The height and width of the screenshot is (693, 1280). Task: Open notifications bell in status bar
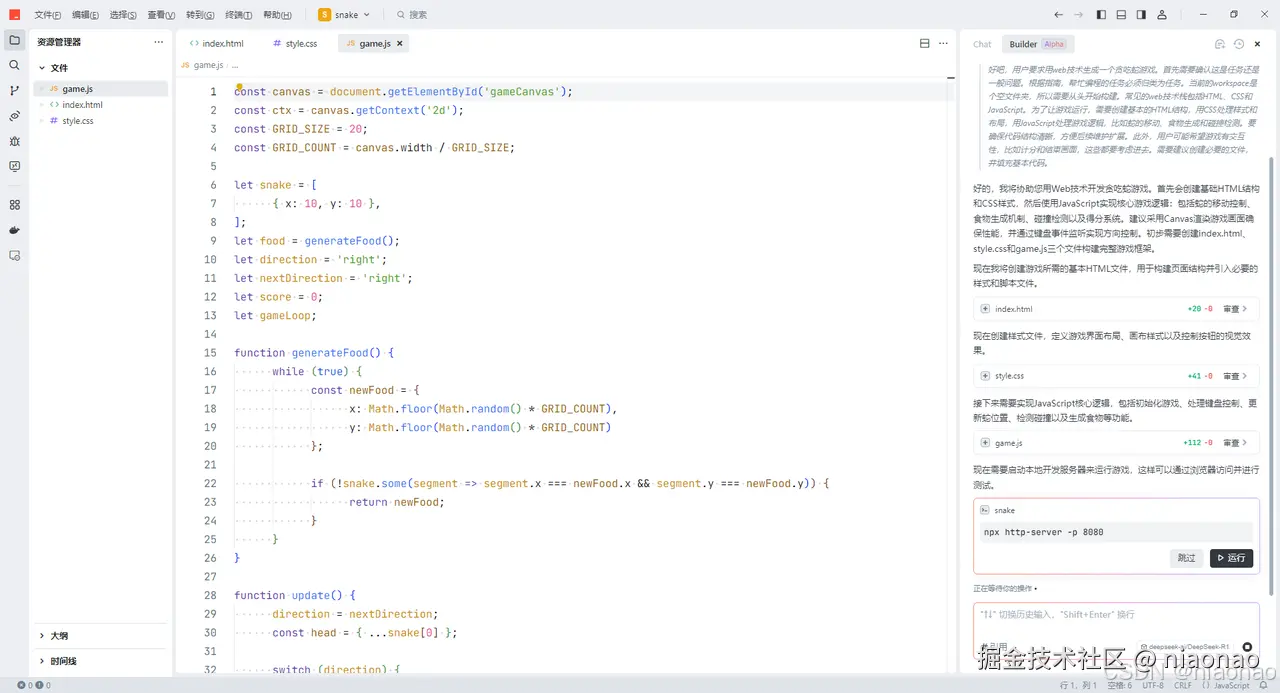click(1262, 685)
